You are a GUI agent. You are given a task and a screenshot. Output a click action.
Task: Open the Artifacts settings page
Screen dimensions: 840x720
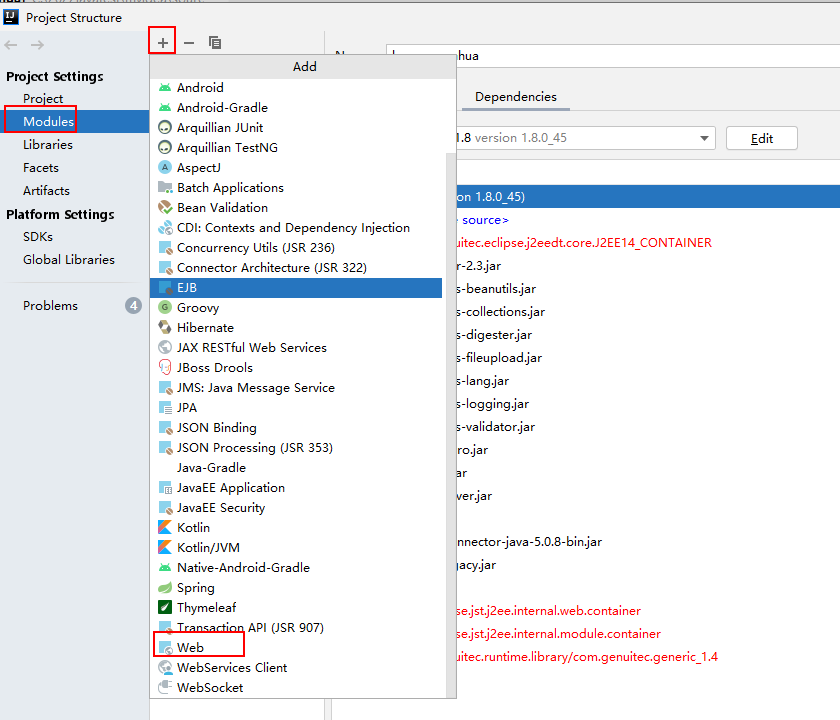coord(46,191)
